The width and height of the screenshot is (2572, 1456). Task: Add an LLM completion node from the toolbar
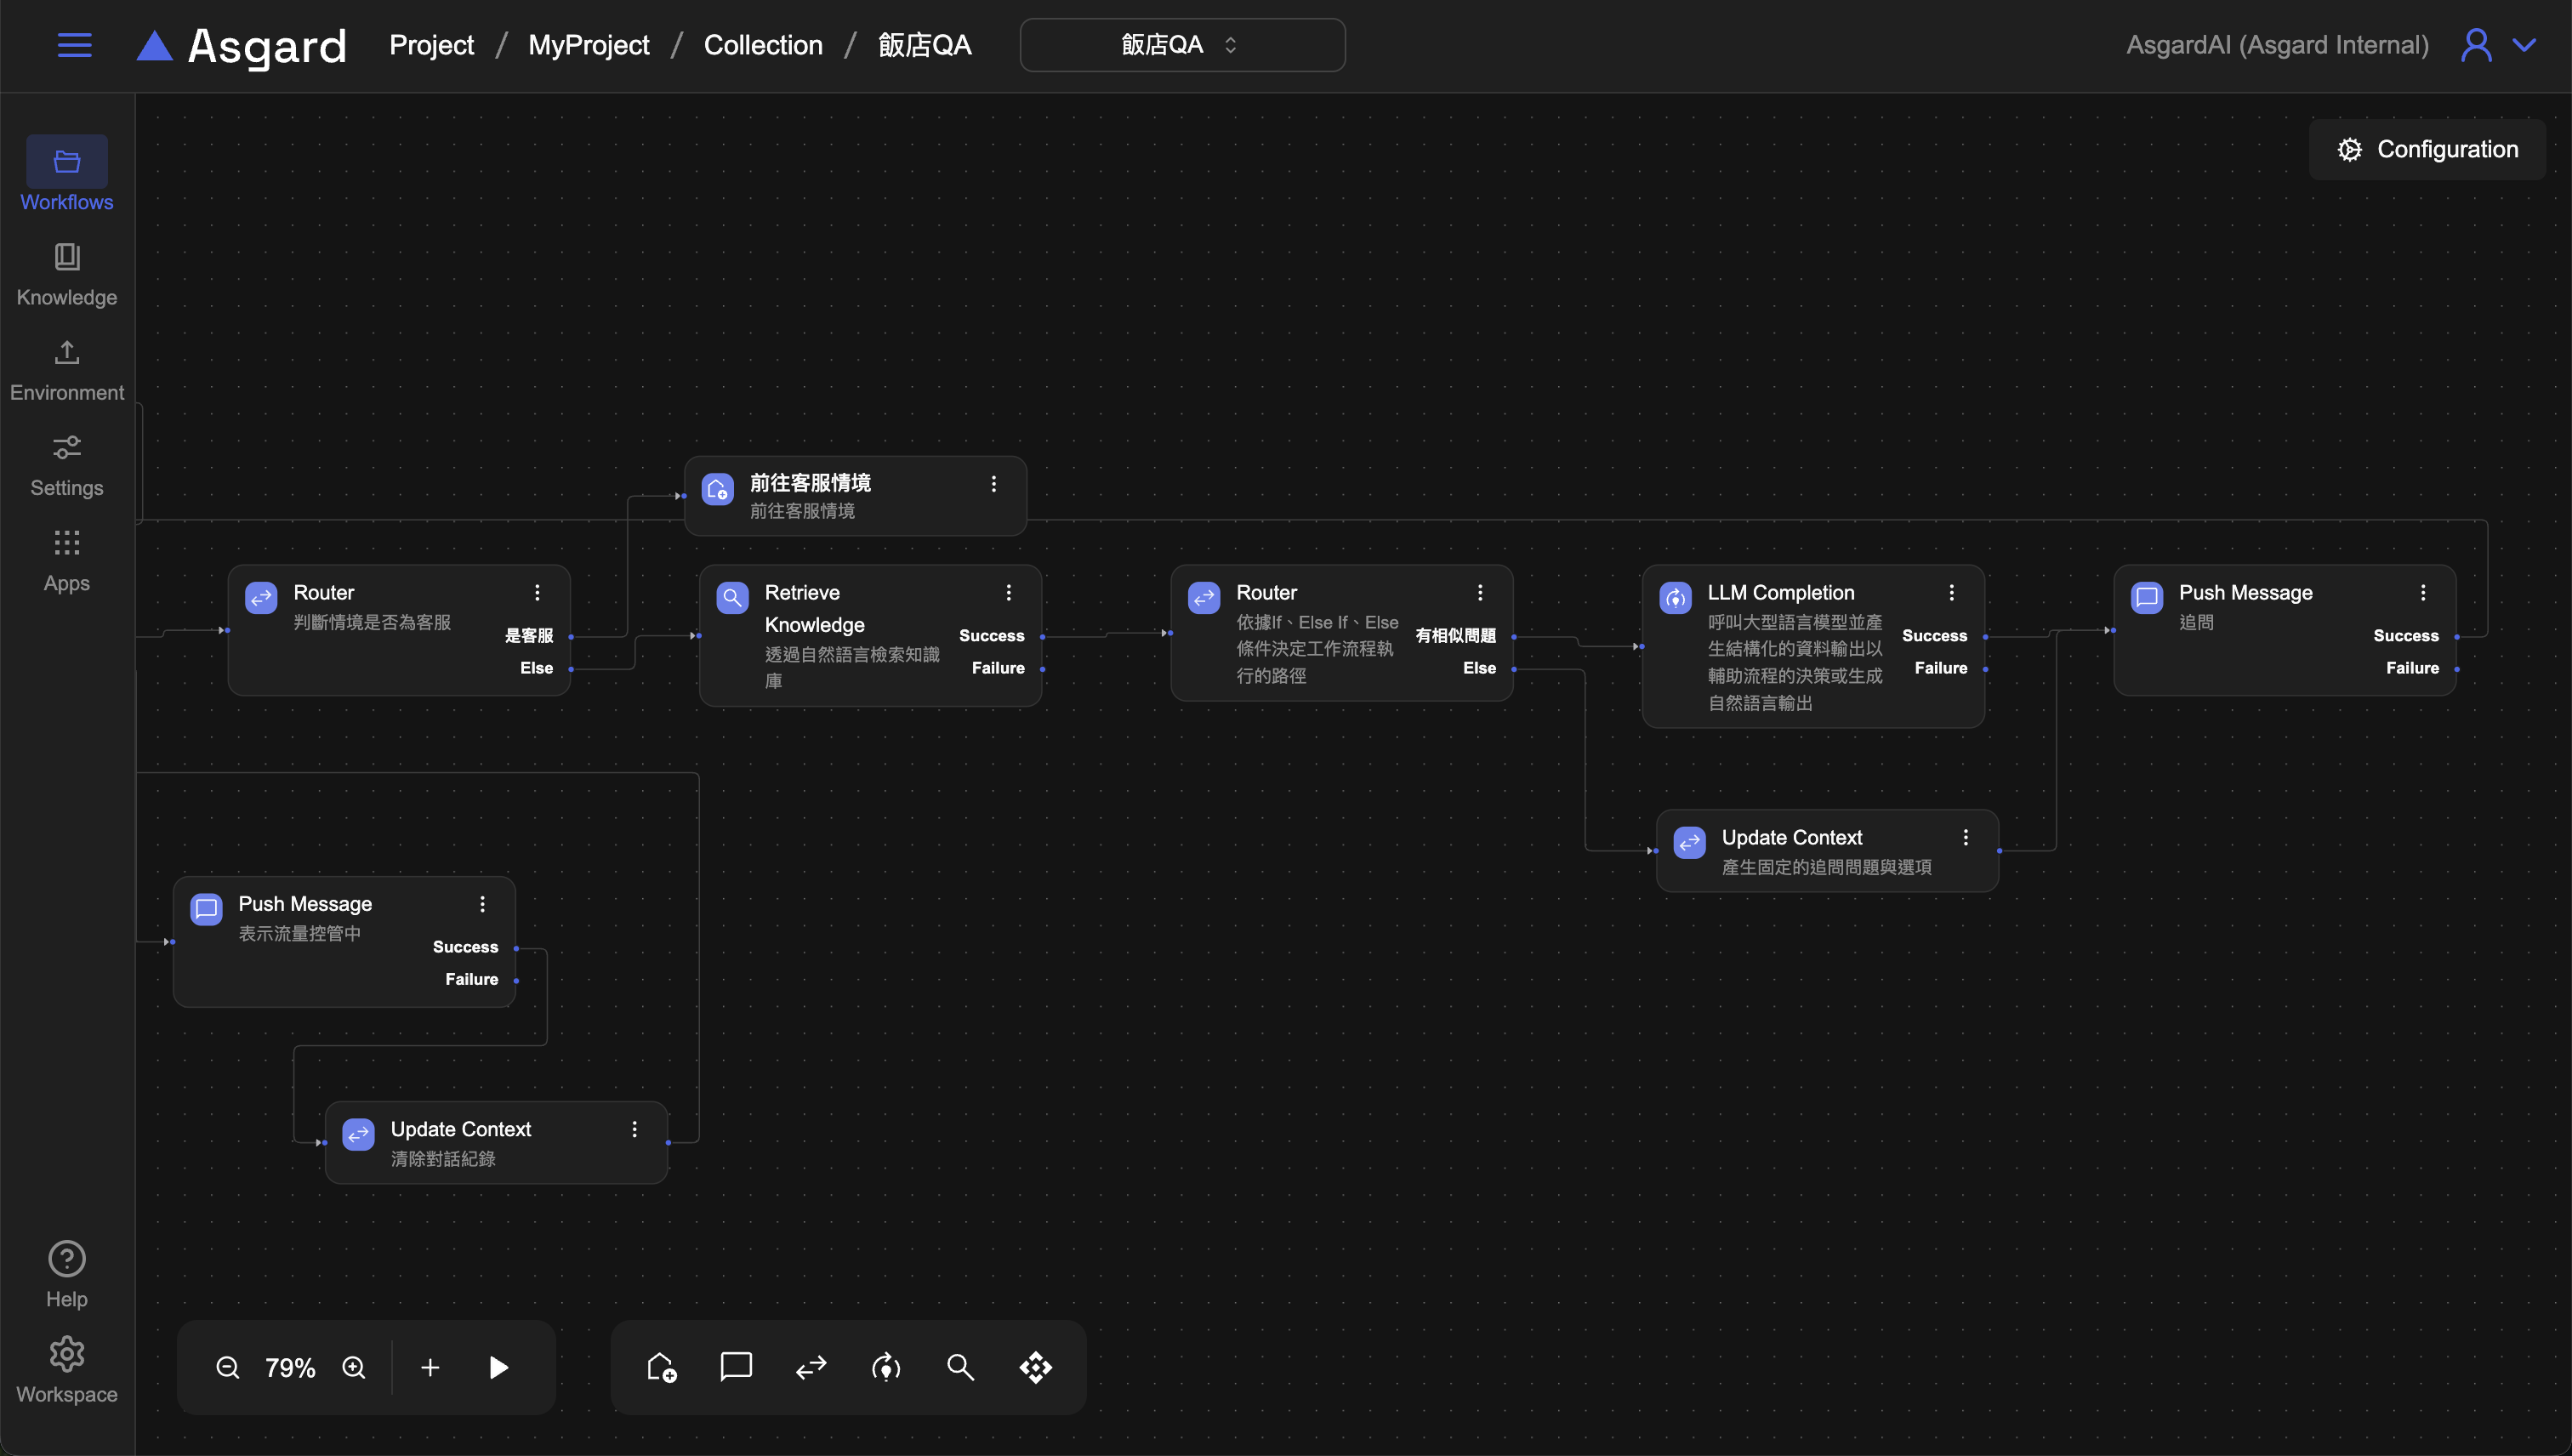click(x=886, y=1367)
